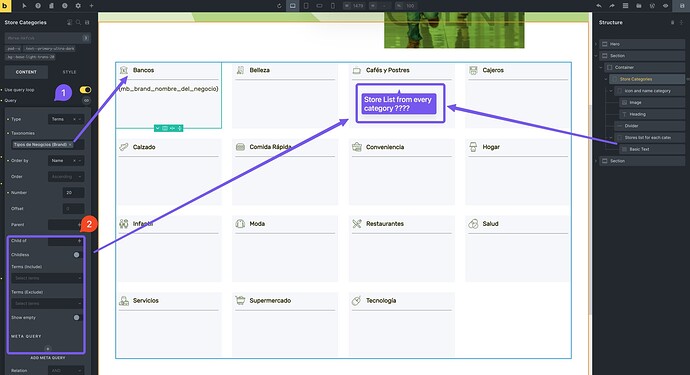
Task: Open the copy styles icon beside Store Categories title
Action: (69, 22)
